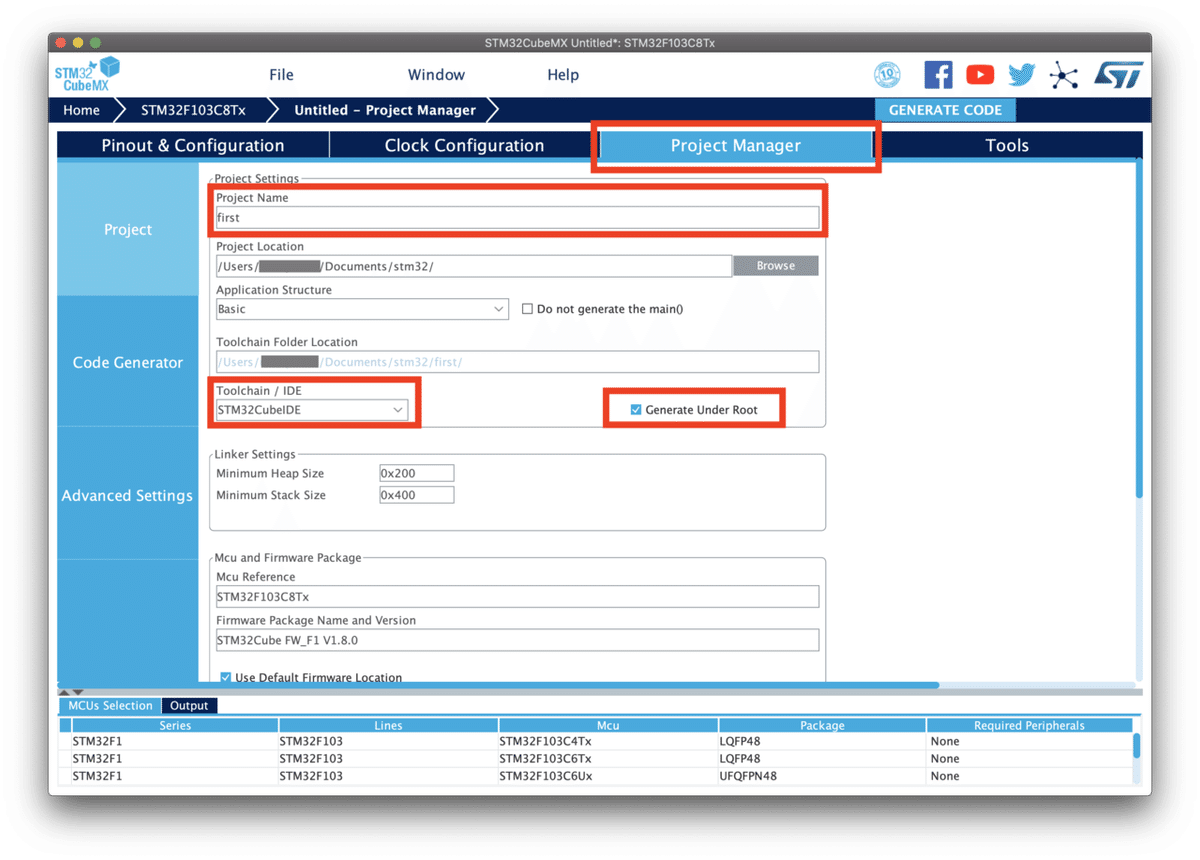1200x860 pixels.
Task: Open the Application Structure dropdown
Action: (x=362, y=309)
